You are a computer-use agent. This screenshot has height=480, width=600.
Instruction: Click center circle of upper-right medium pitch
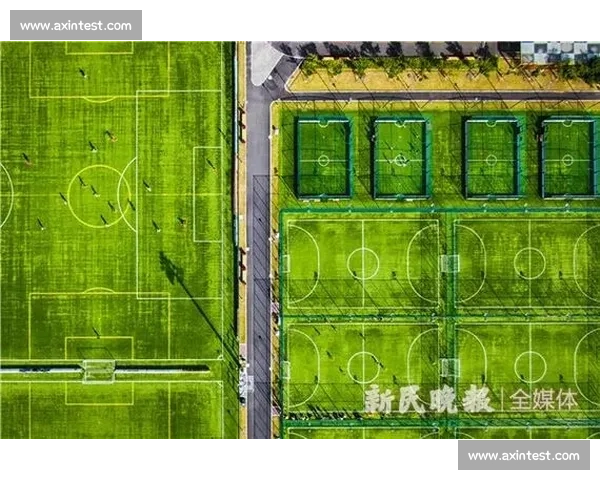coord(529,263)
